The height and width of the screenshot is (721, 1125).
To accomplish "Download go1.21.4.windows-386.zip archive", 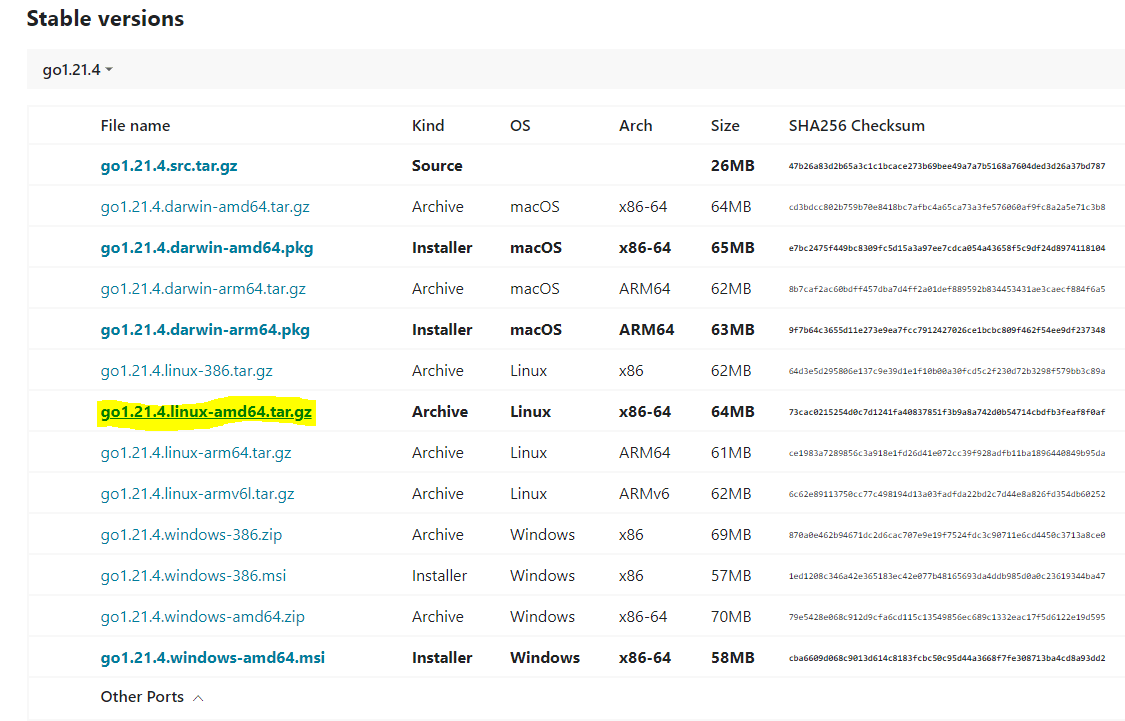I will 191,535.
